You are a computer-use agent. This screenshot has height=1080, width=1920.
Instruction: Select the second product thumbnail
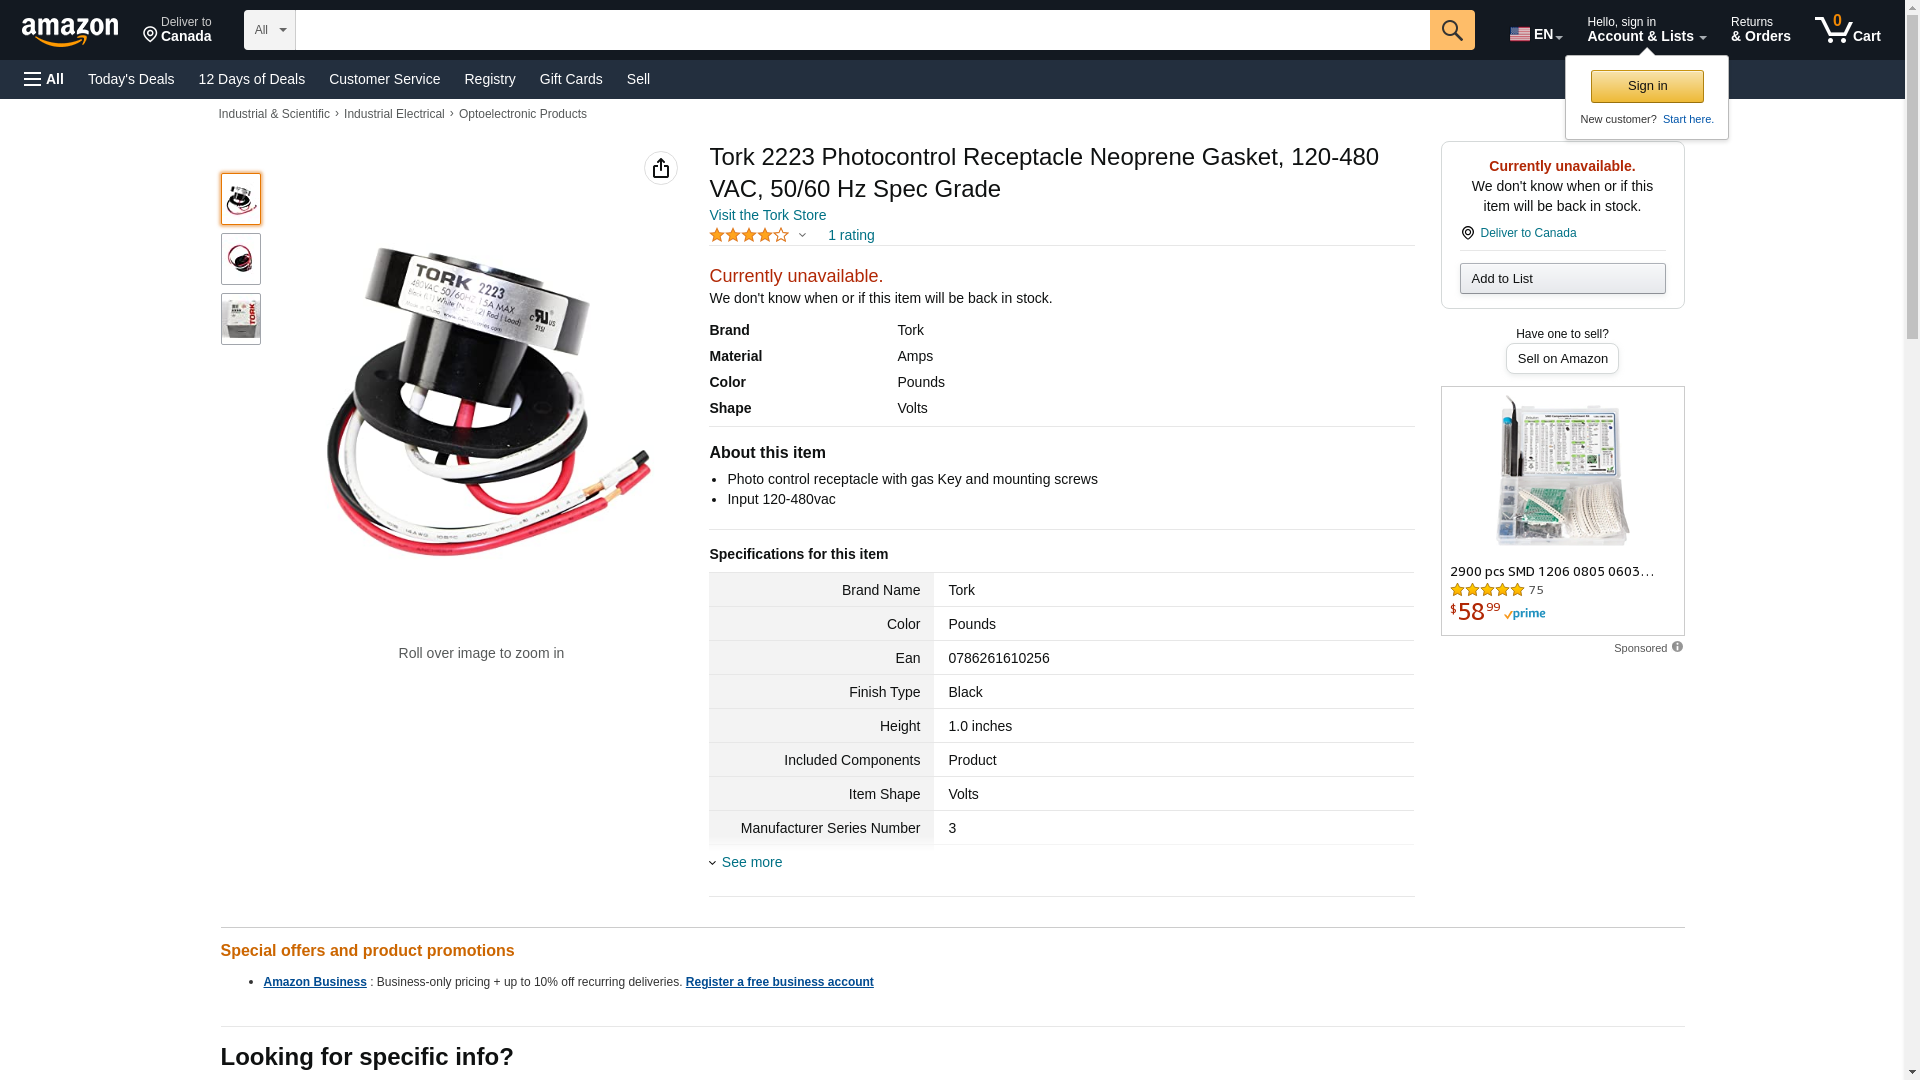coord(241,259)
